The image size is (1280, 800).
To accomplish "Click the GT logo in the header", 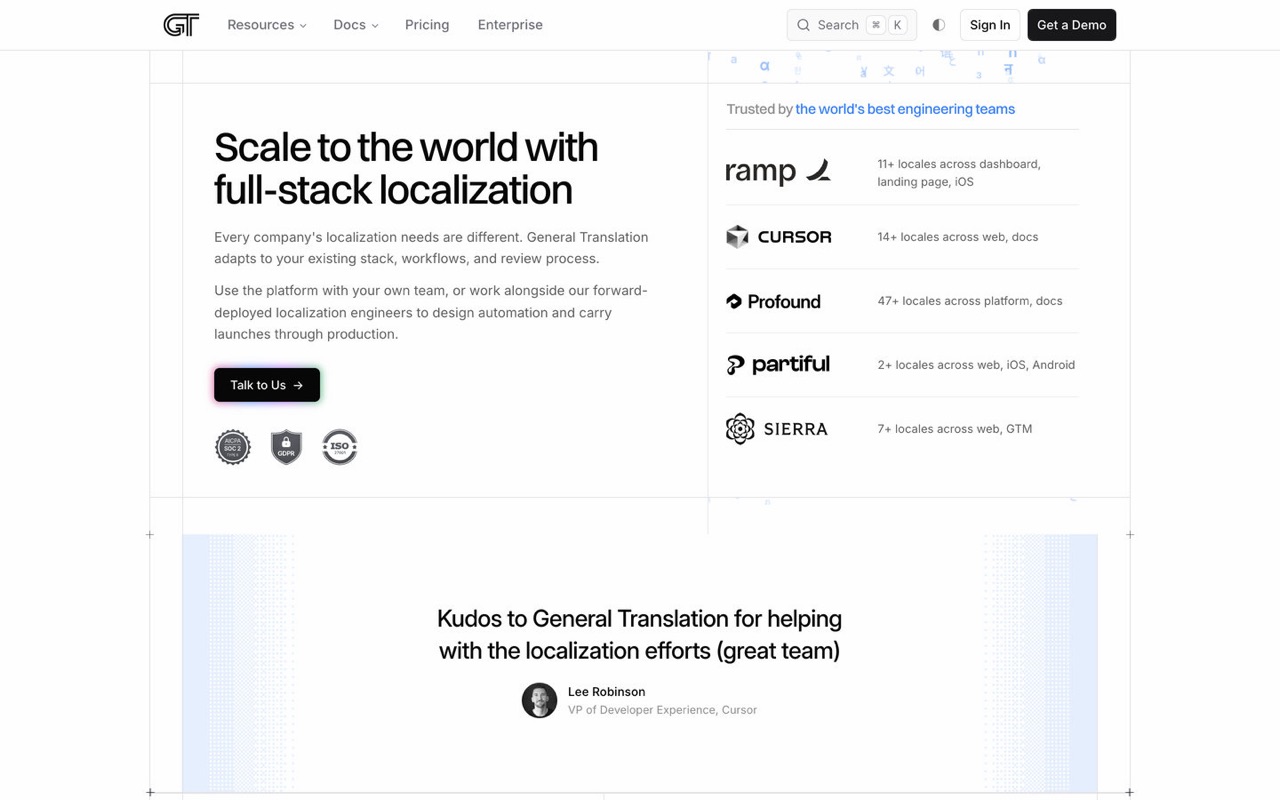I will (x=181, y=25).
